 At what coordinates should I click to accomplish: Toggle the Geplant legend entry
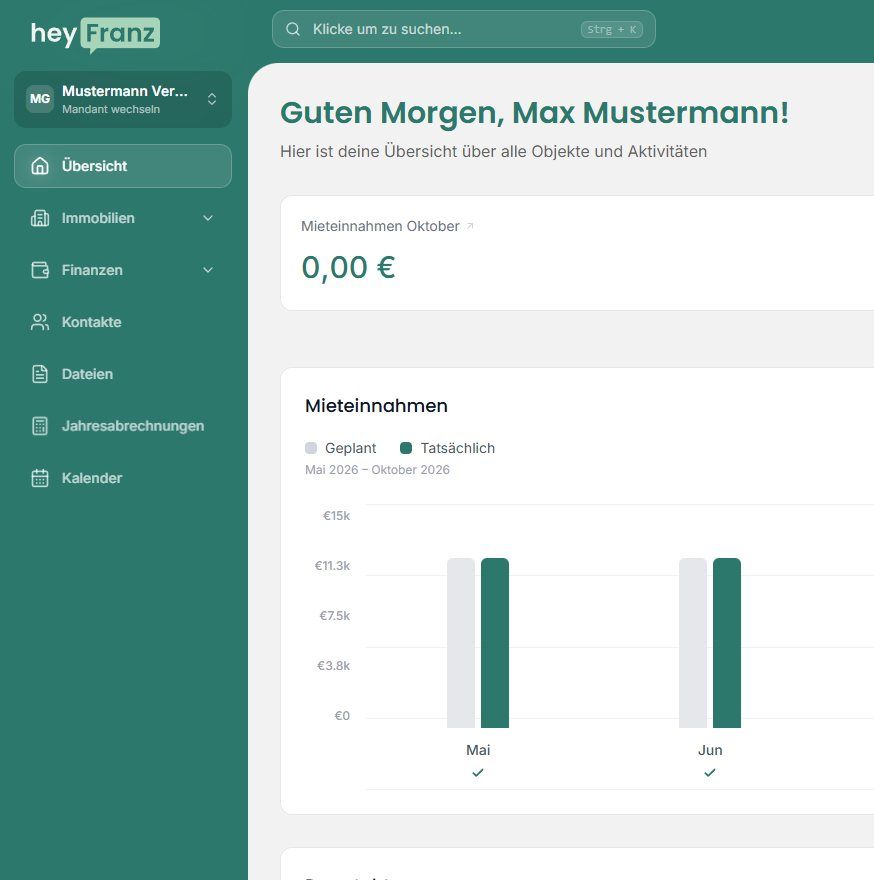pos(341,448)
